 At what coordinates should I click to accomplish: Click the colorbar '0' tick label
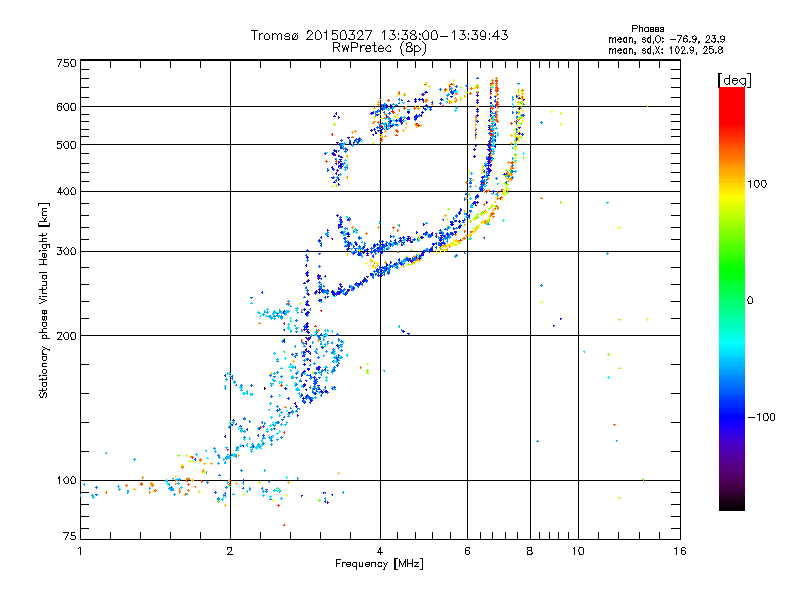[x=750, y=301]
